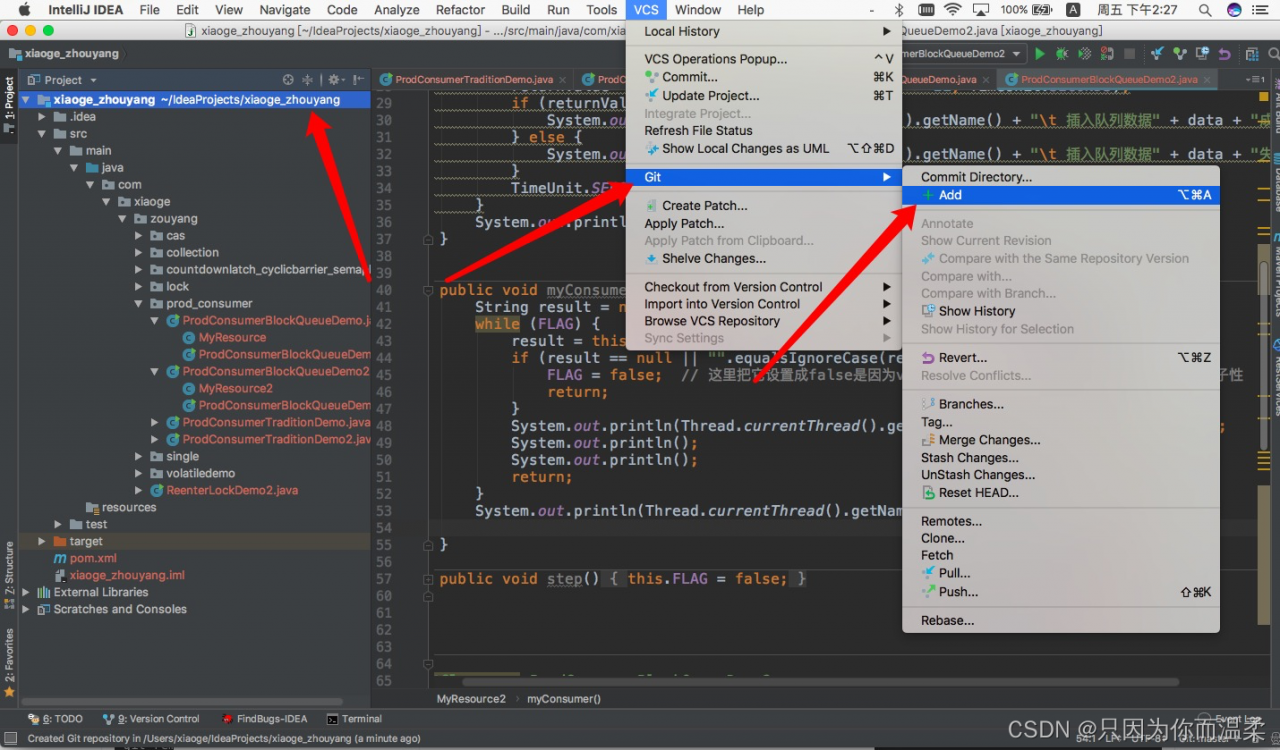The width and height of the screenshot is (1280, 750).
Task: Expand the cas package
Action: [x=139, y=236]
